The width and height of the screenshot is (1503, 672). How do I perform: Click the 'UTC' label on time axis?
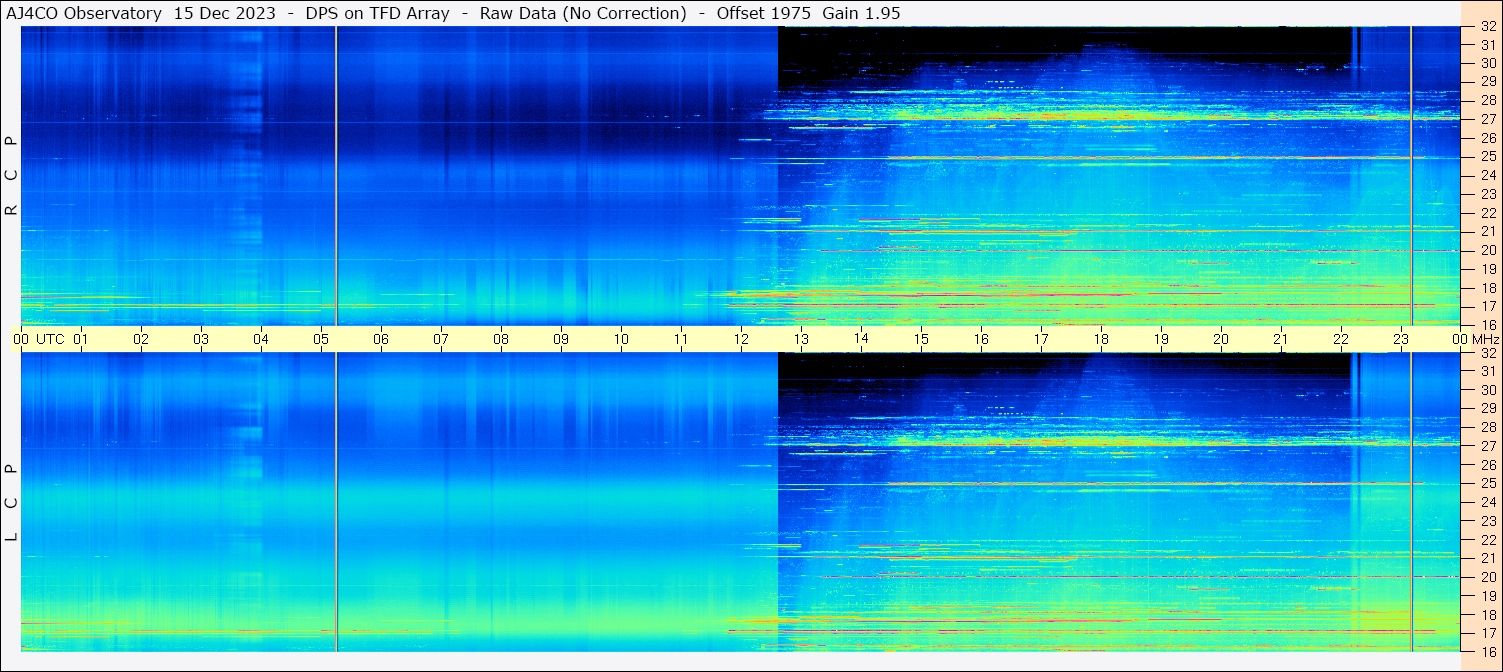[x=50, y=339]
